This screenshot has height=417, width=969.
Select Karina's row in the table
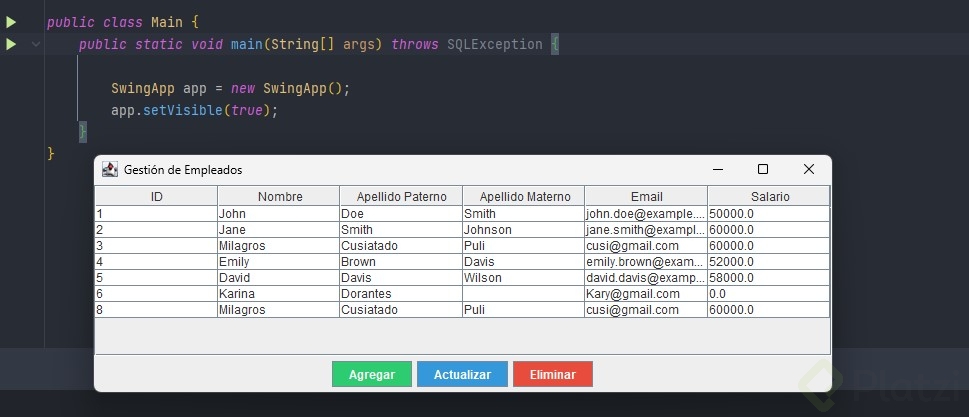(x=279, y=294)
